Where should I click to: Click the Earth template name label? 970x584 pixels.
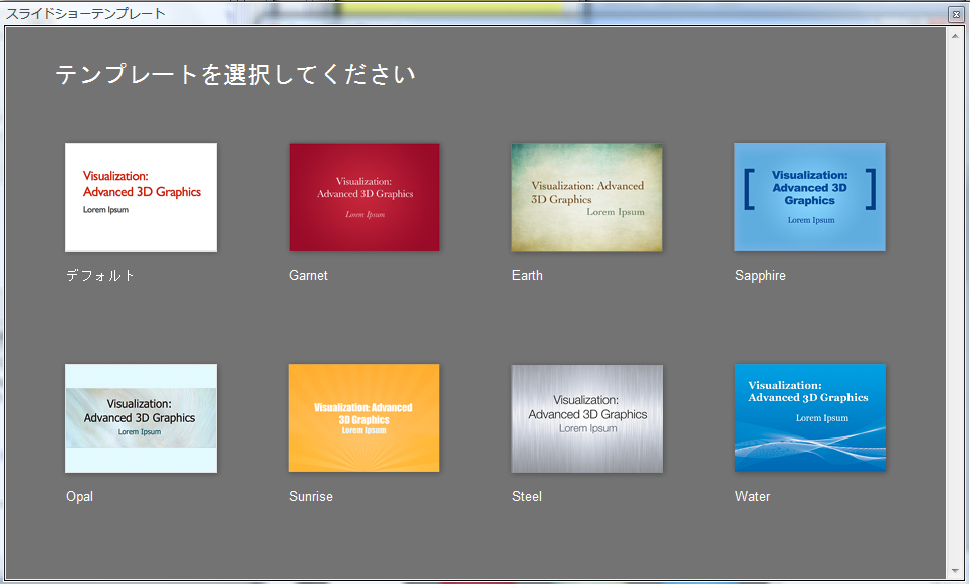(527, 275)
